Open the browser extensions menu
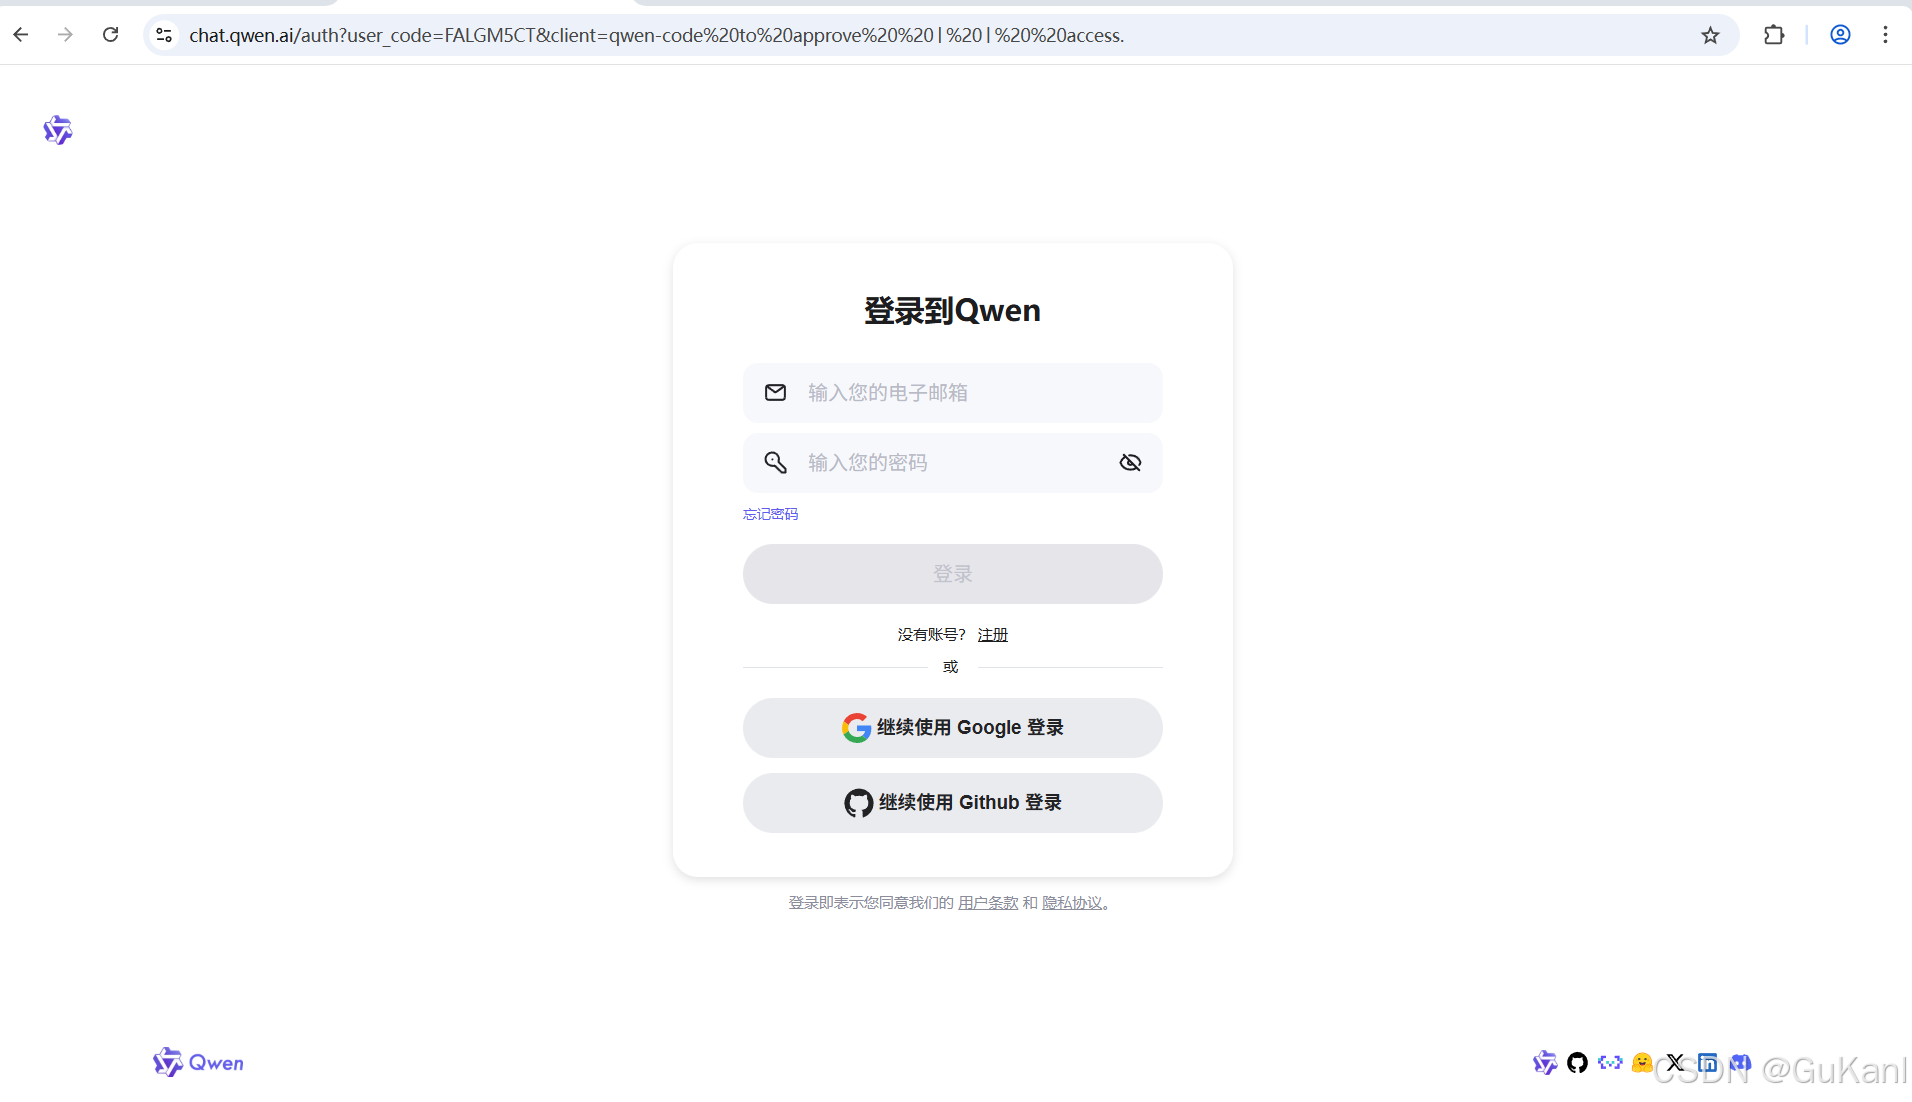Image resolution: width=1912 pixels, height=1102 pixels. tap(1775, 35)
